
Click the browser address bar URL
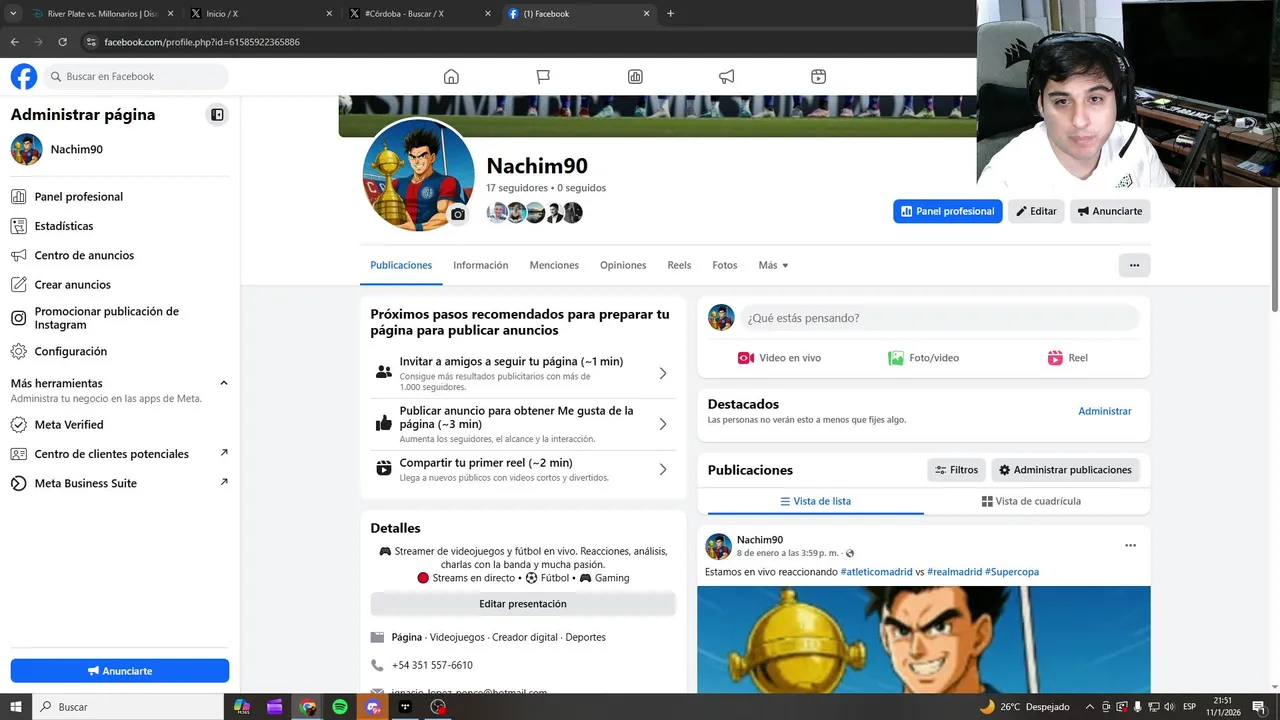202,42
